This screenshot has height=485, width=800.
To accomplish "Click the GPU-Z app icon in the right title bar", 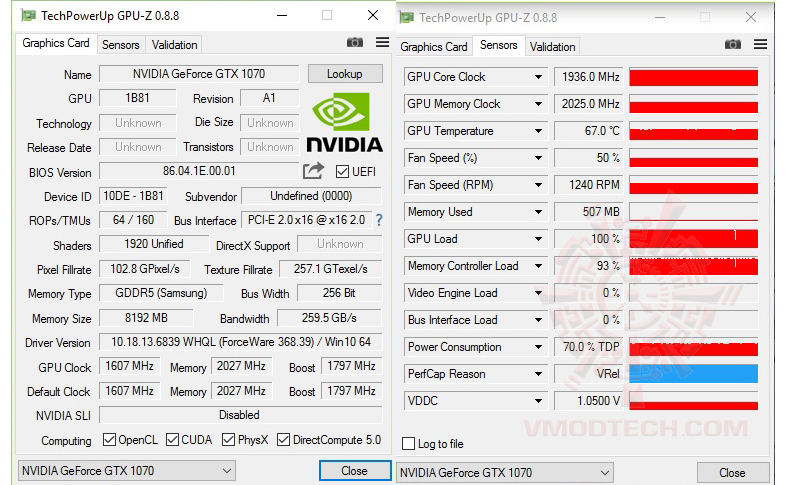I will [407, 18].
